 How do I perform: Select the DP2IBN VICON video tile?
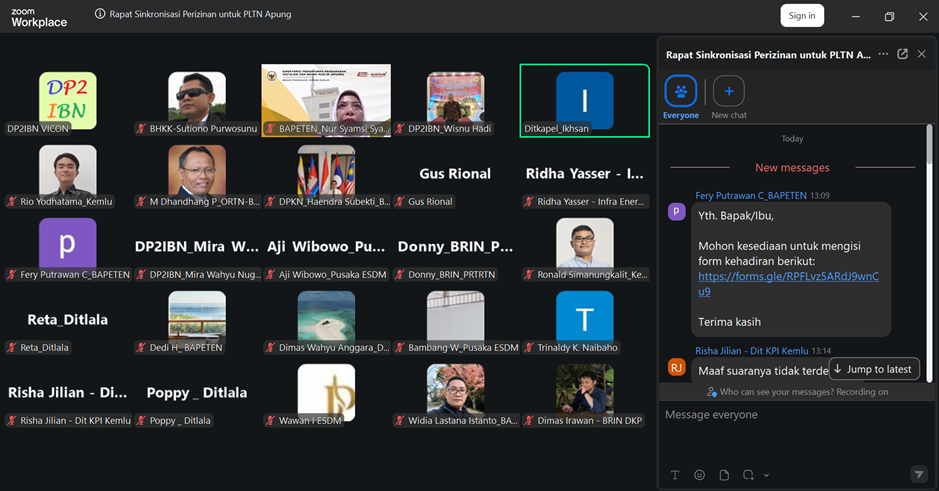point(68,101)
